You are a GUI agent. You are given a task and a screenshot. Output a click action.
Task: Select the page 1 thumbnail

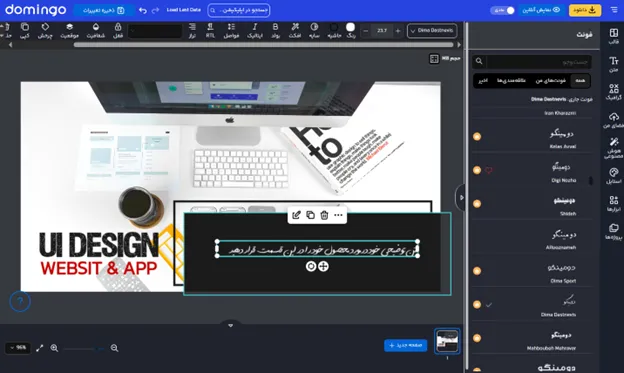447,341
